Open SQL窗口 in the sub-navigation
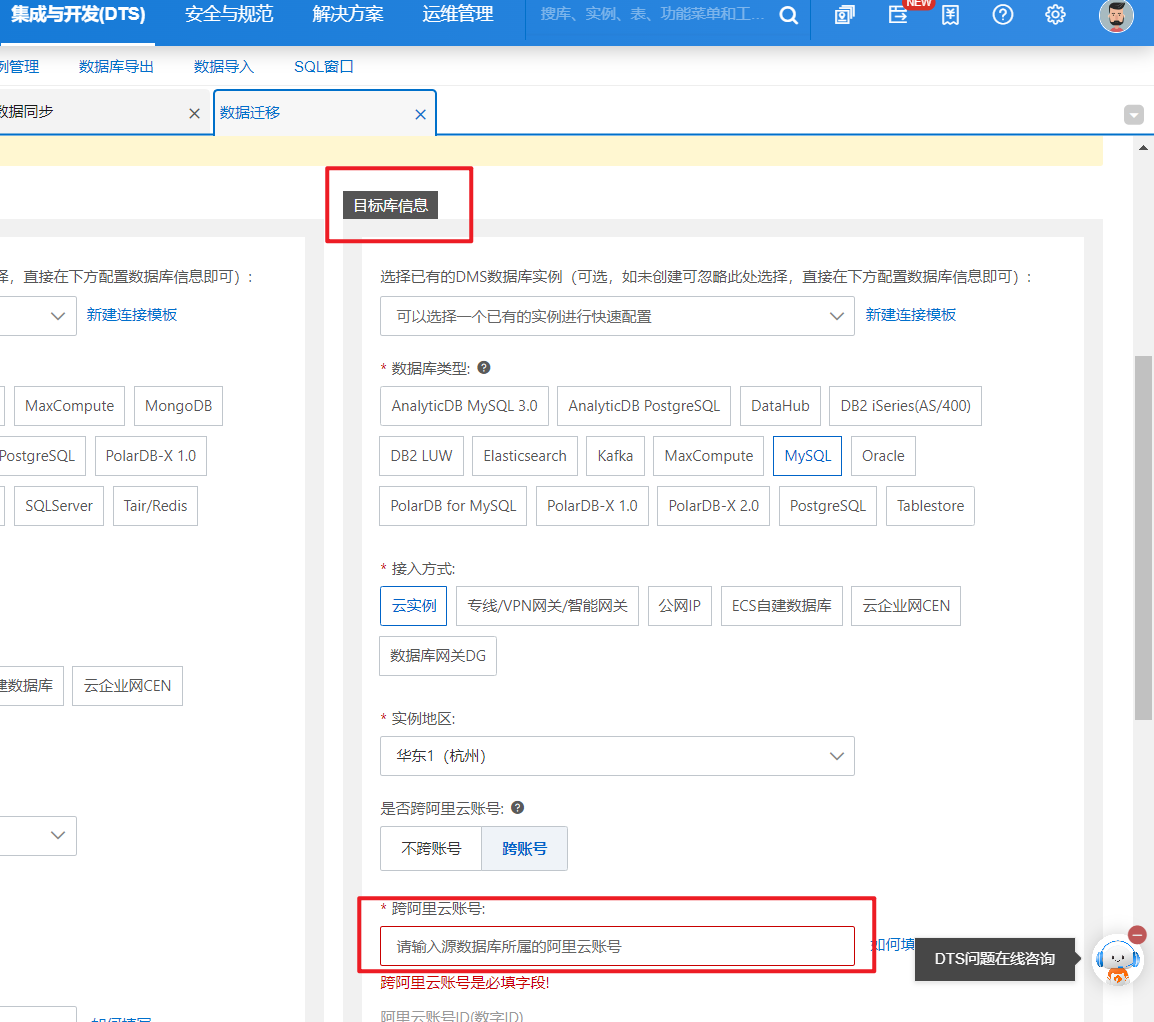 (x=324, y=67)
